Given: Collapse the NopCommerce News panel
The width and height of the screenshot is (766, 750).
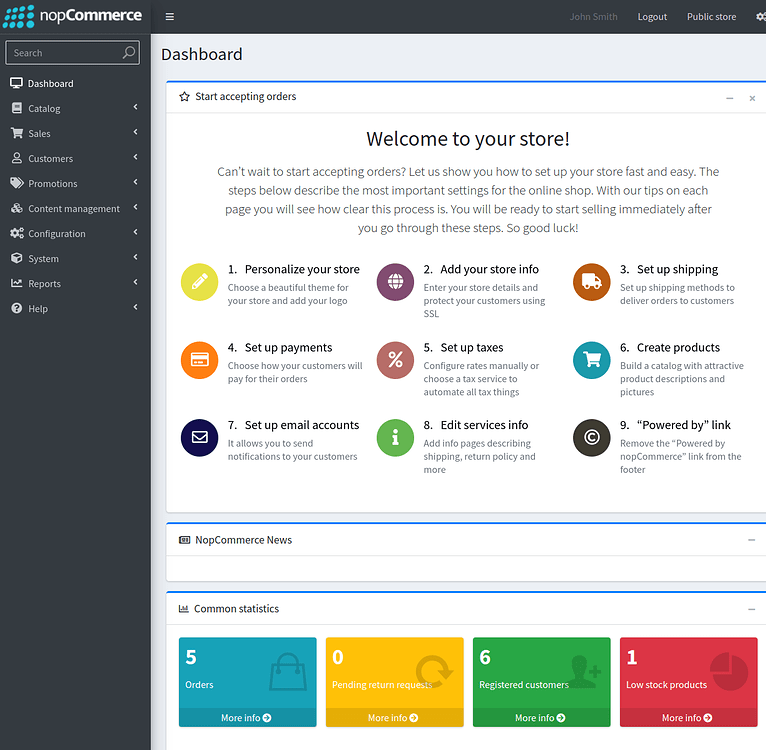Looking at the screenshot, I should pyautogui.click(x=751, y=540).
